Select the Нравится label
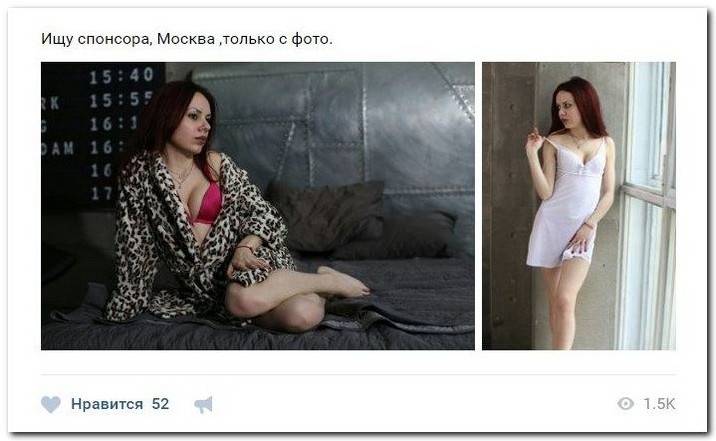716x441 pixels. point(107,404)
